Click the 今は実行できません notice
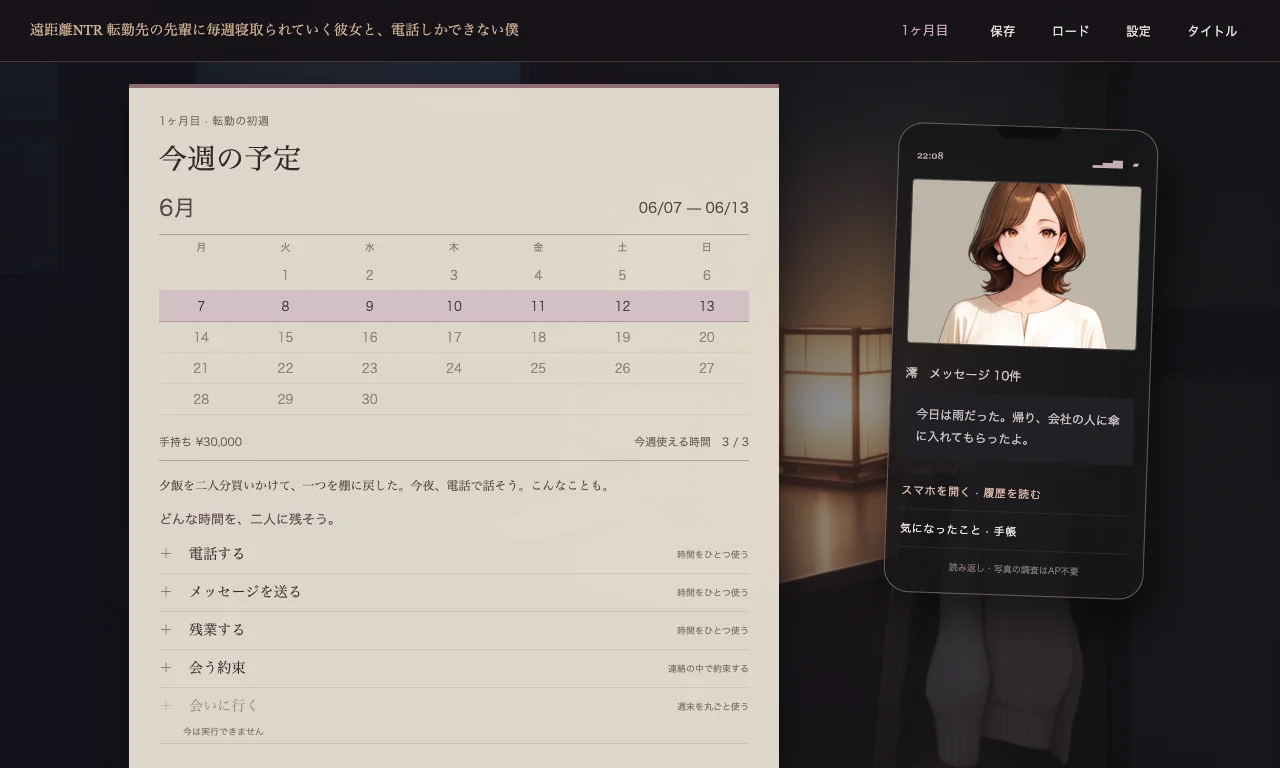The height and width of the screenshot is (768, 1280). [223, 732]
